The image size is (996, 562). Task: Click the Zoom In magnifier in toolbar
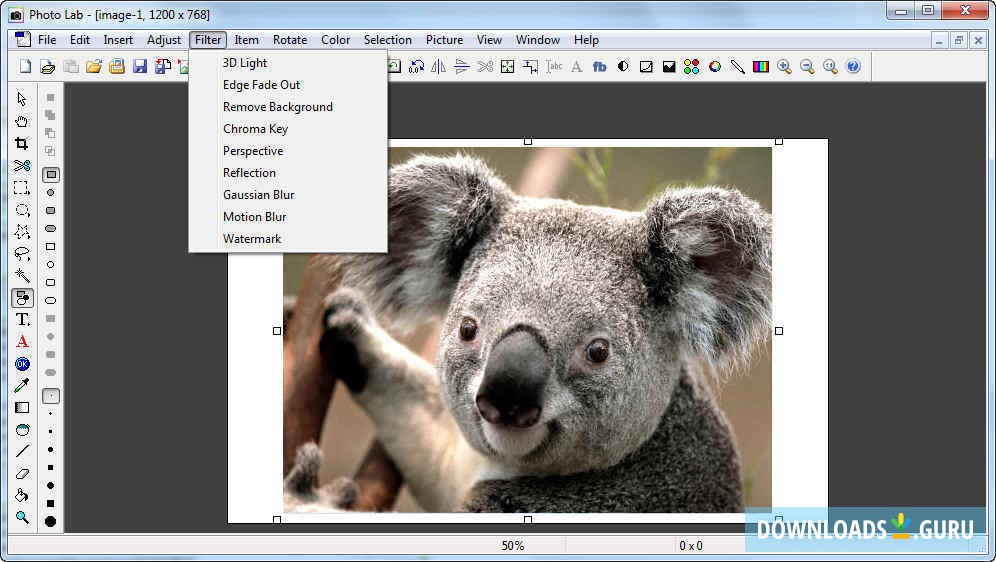[785, 67]
